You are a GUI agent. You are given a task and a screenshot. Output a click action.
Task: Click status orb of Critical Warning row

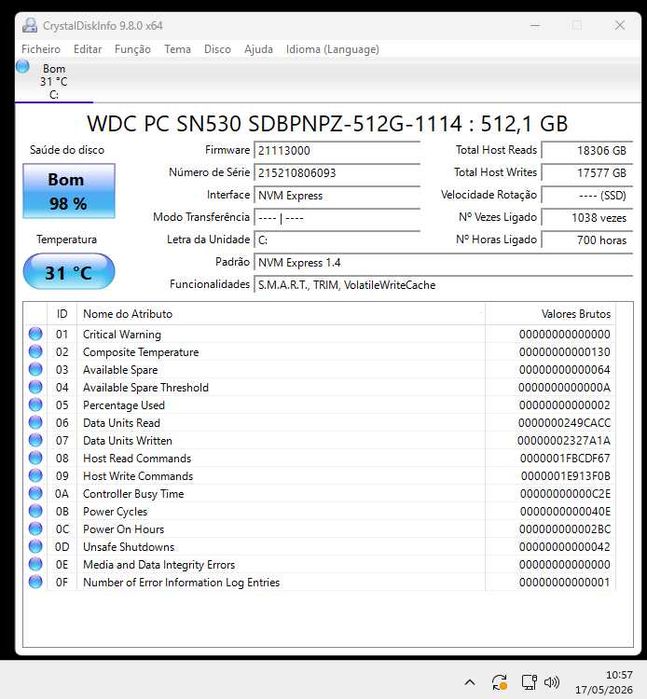point(36,334)
